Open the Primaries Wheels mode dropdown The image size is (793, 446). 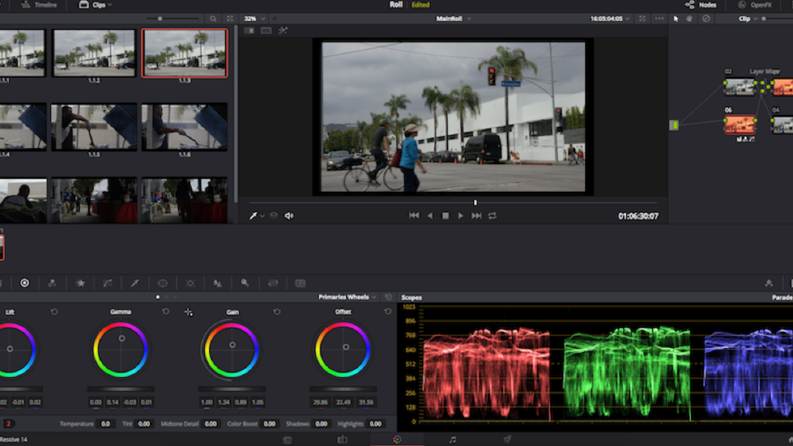[x=347, y=297]
